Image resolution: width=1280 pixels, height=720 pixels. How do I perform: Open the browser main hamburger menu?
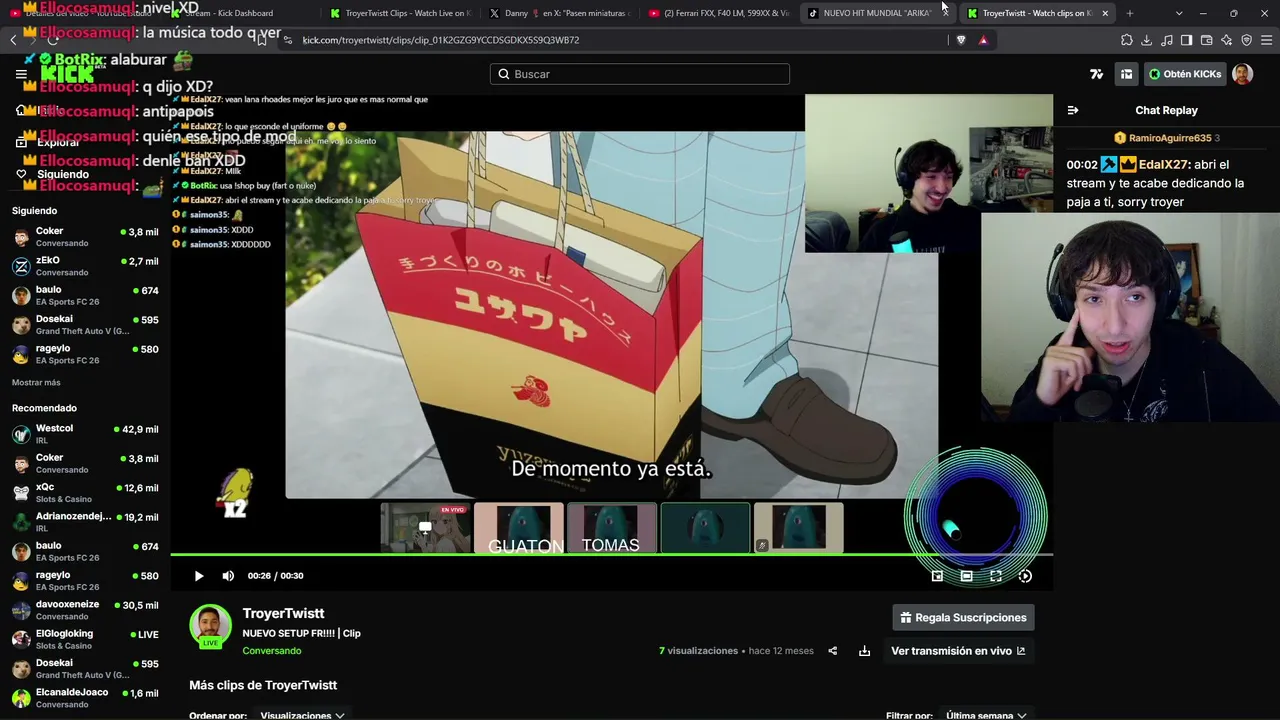pos(1266,40)
